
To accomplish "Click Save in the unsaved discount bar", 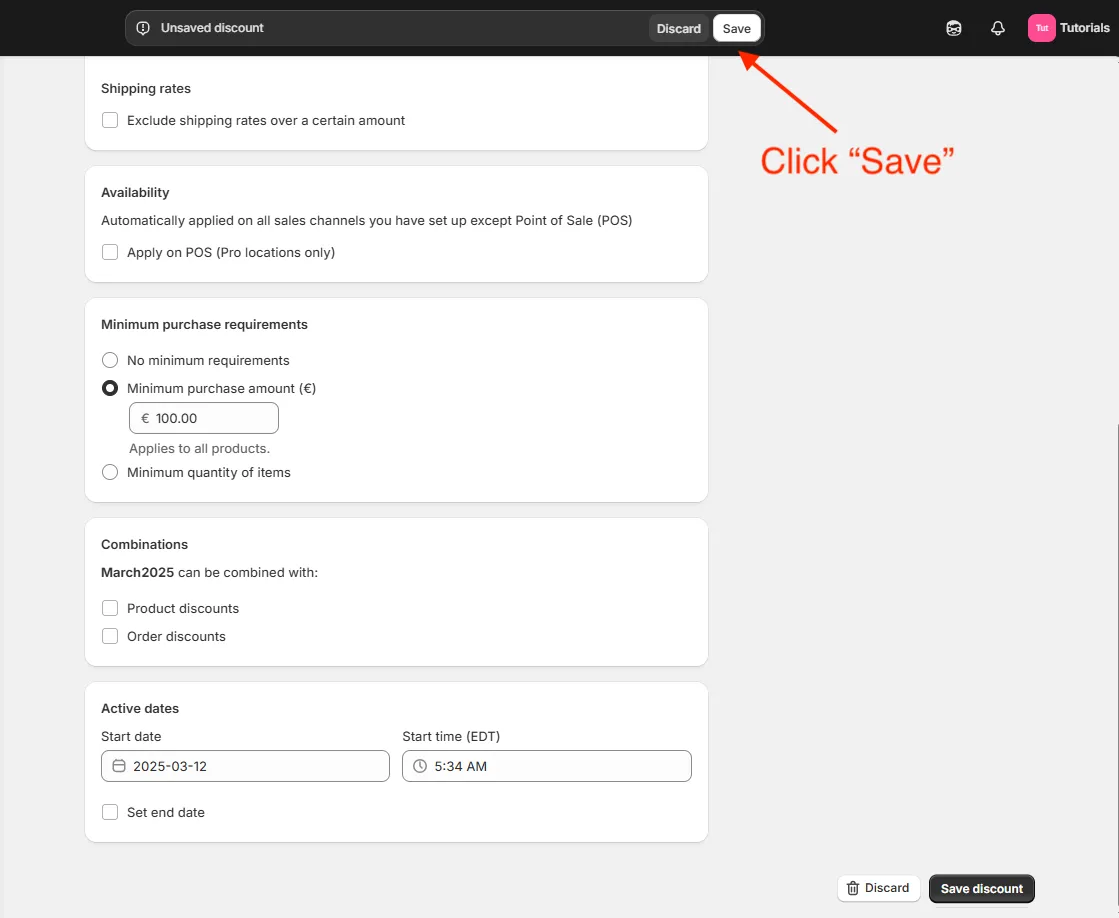I will point(736,28).
